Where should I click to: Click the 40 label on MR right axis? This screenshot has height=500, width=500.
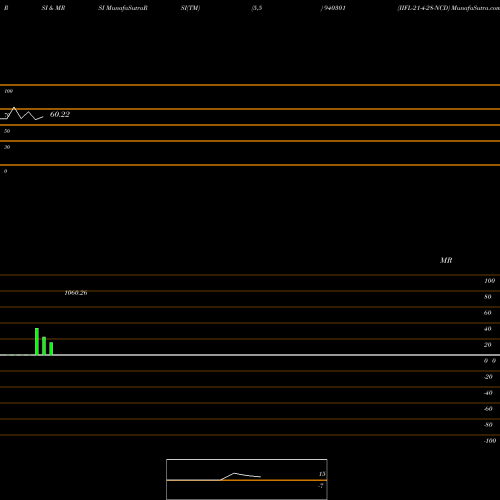[x=488, y=329]
